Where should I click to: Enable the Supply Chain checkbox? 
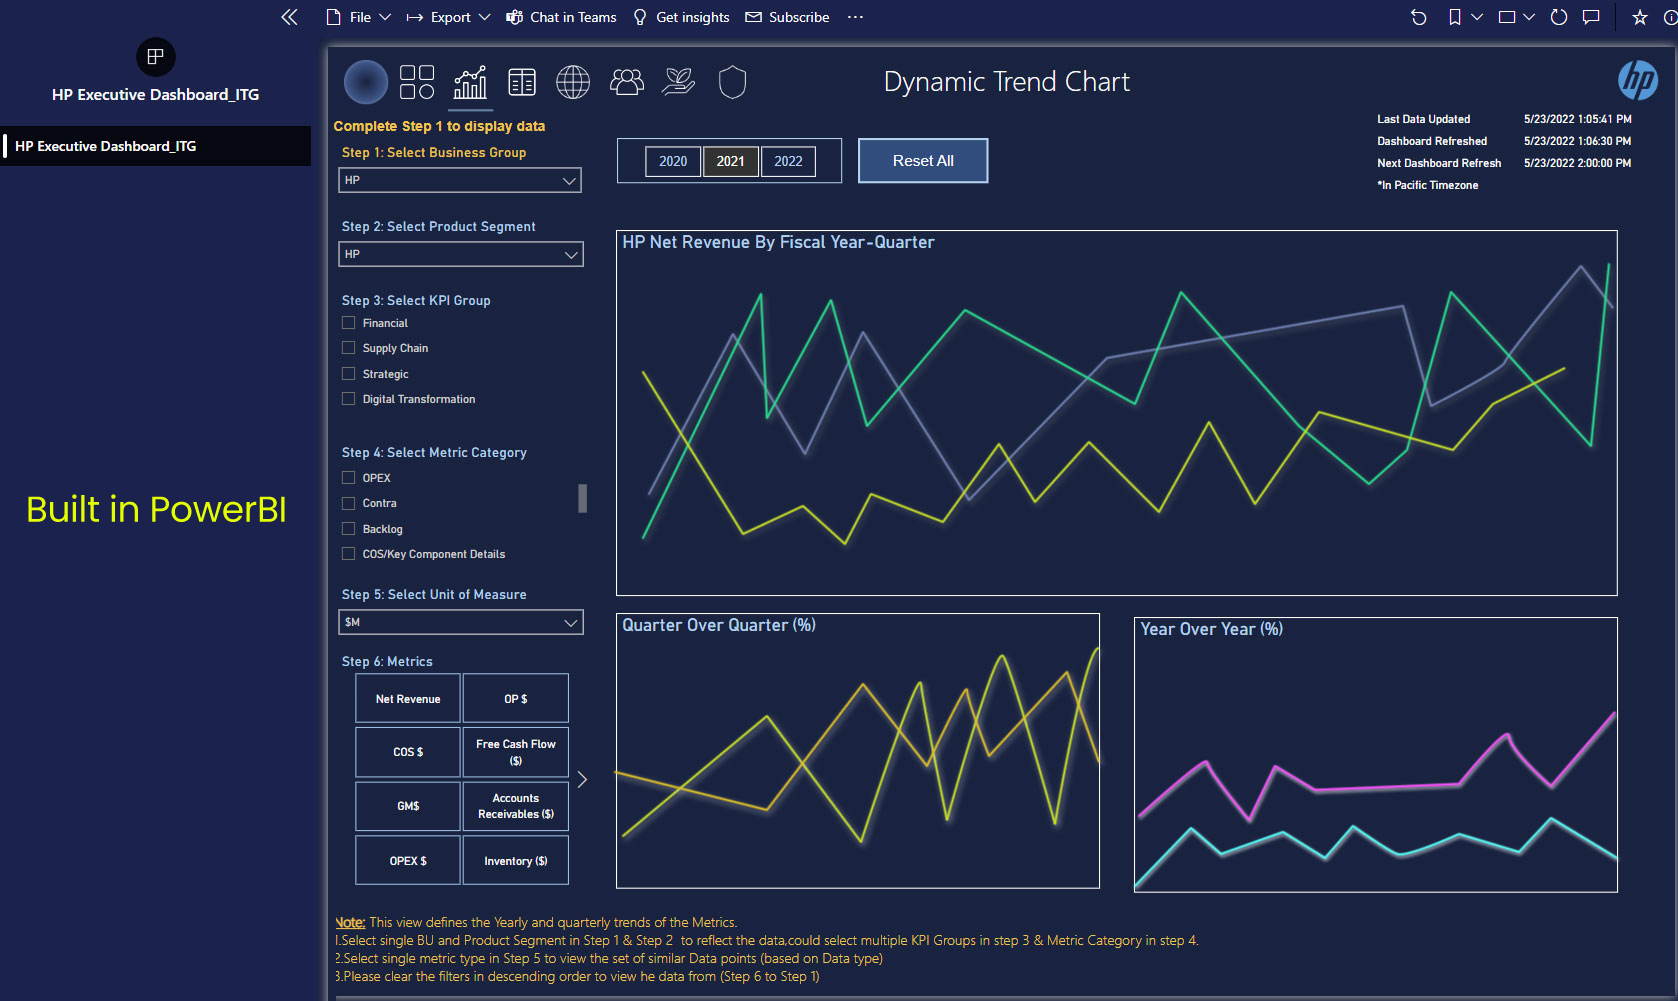click(x=349, y=348)
